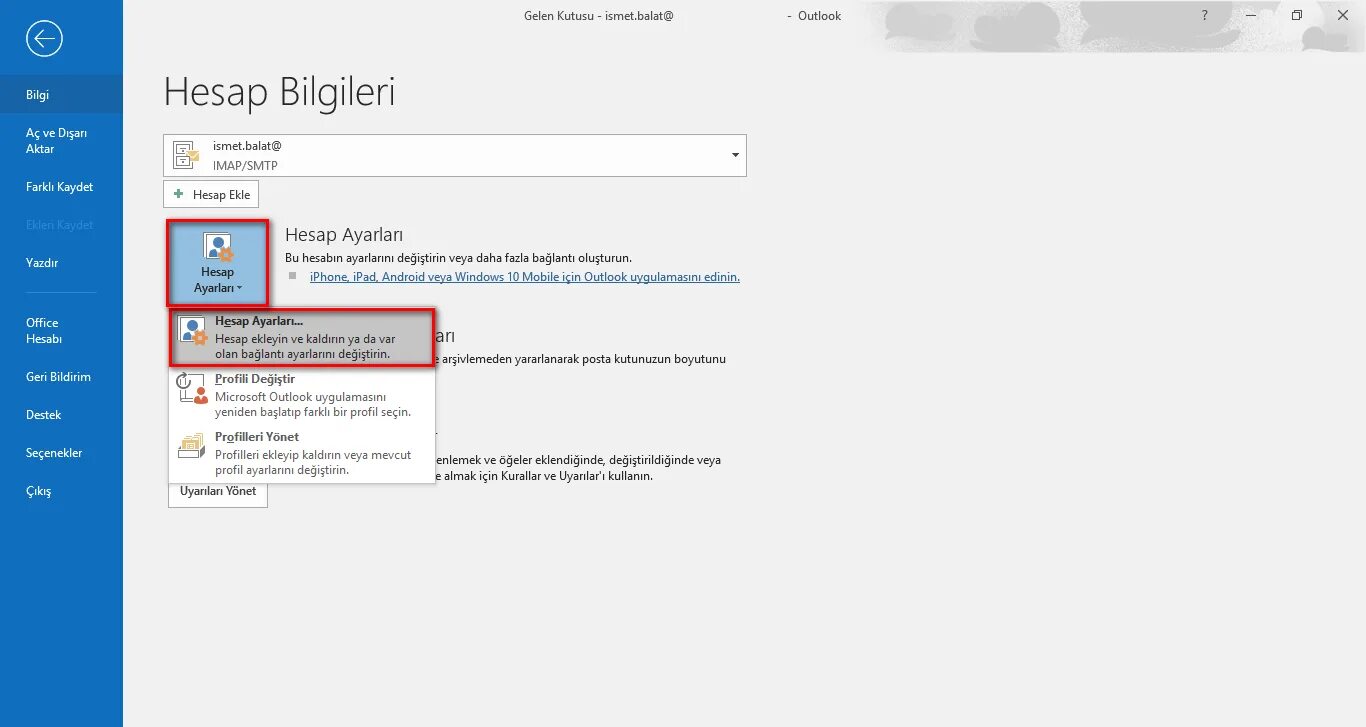Image resolution: width=1366 pixels, height=727 pixels.
Task: Click the Uyarıları Yönet button
Action: tap(218, 491)
